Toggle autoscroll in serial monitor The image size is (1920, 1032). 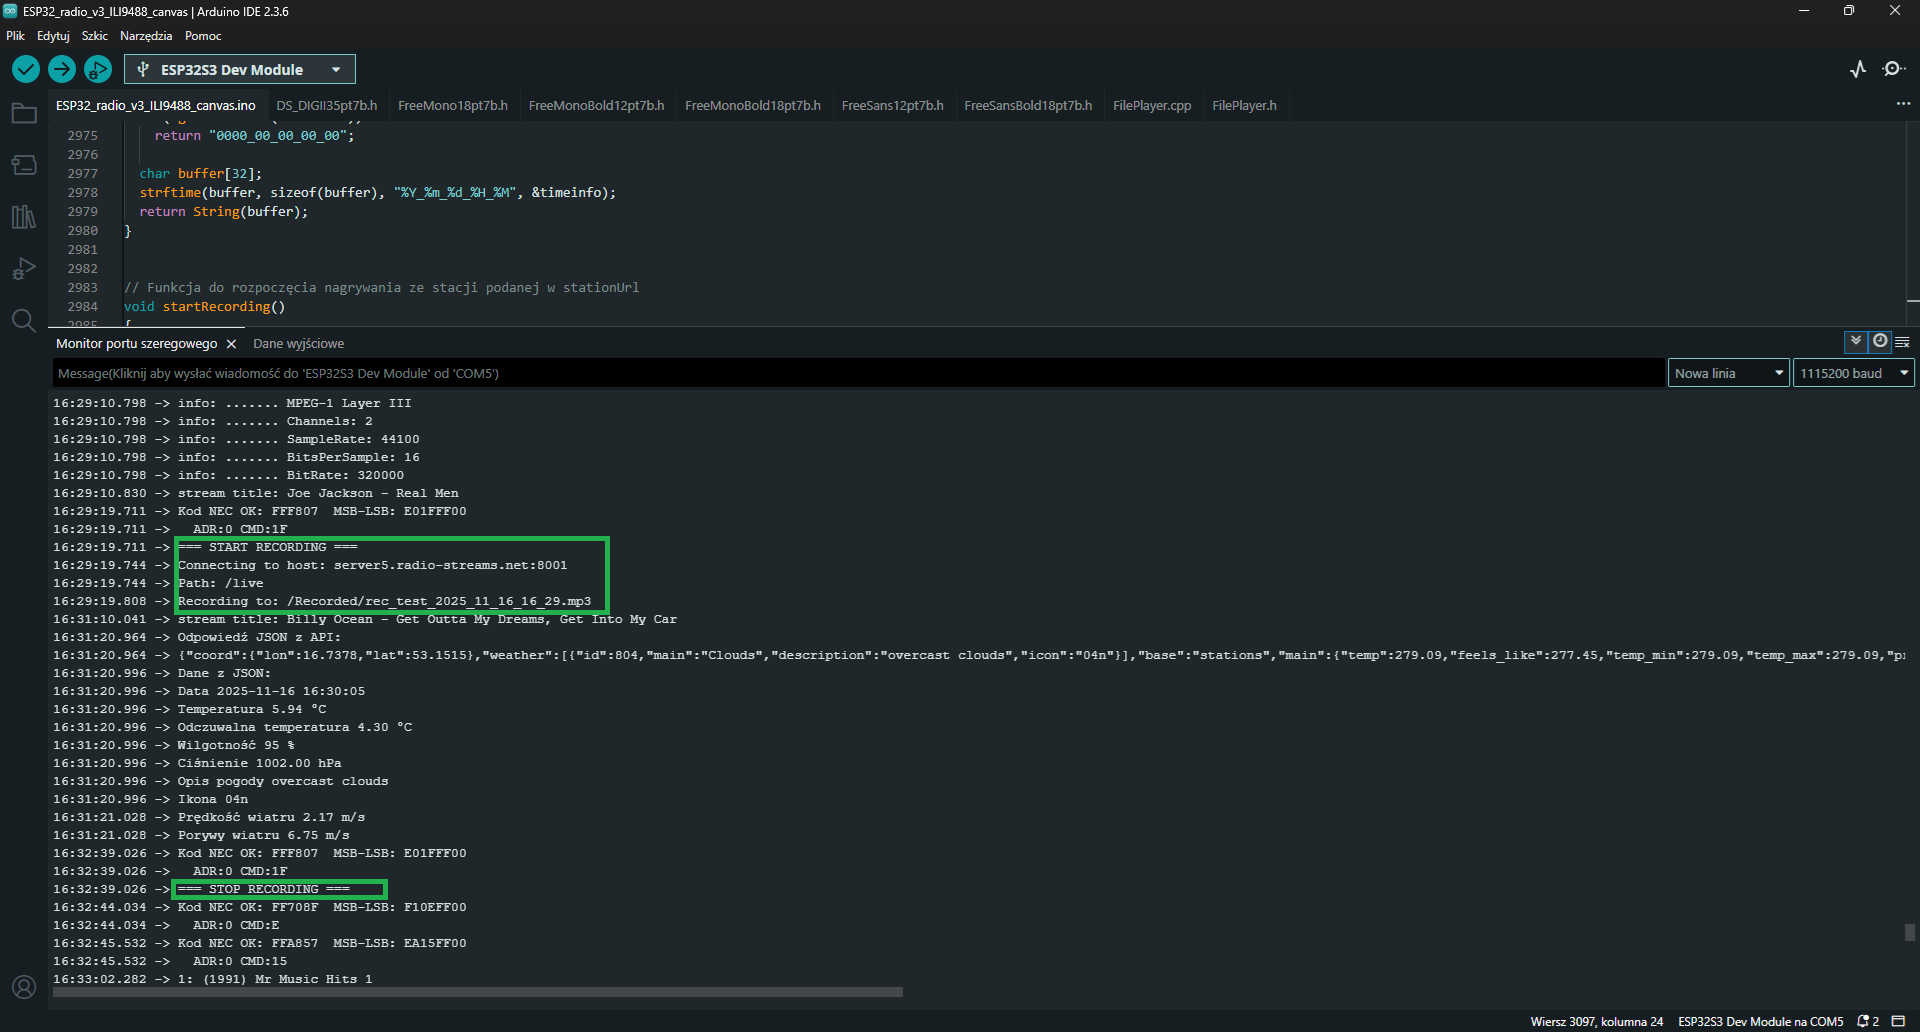[x=1856, y=341]
